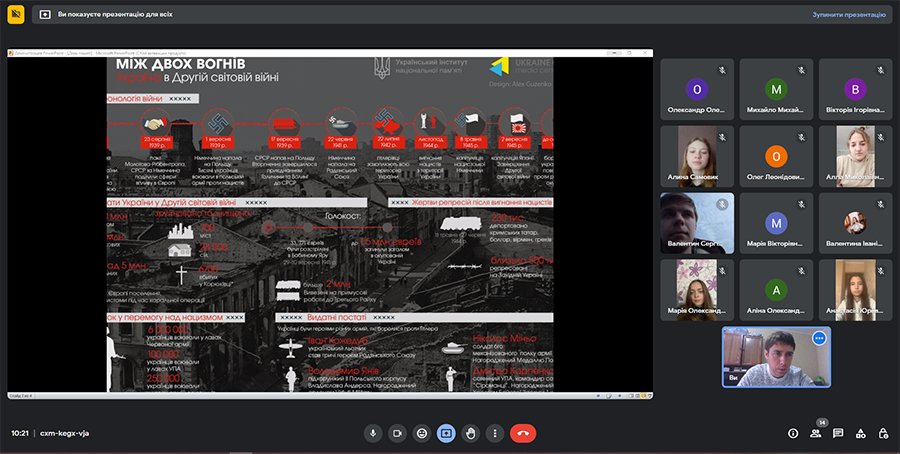Click the 10:21 clock in the bottom bar
Viewport: 900px width, 454px height.
(20, 433)
